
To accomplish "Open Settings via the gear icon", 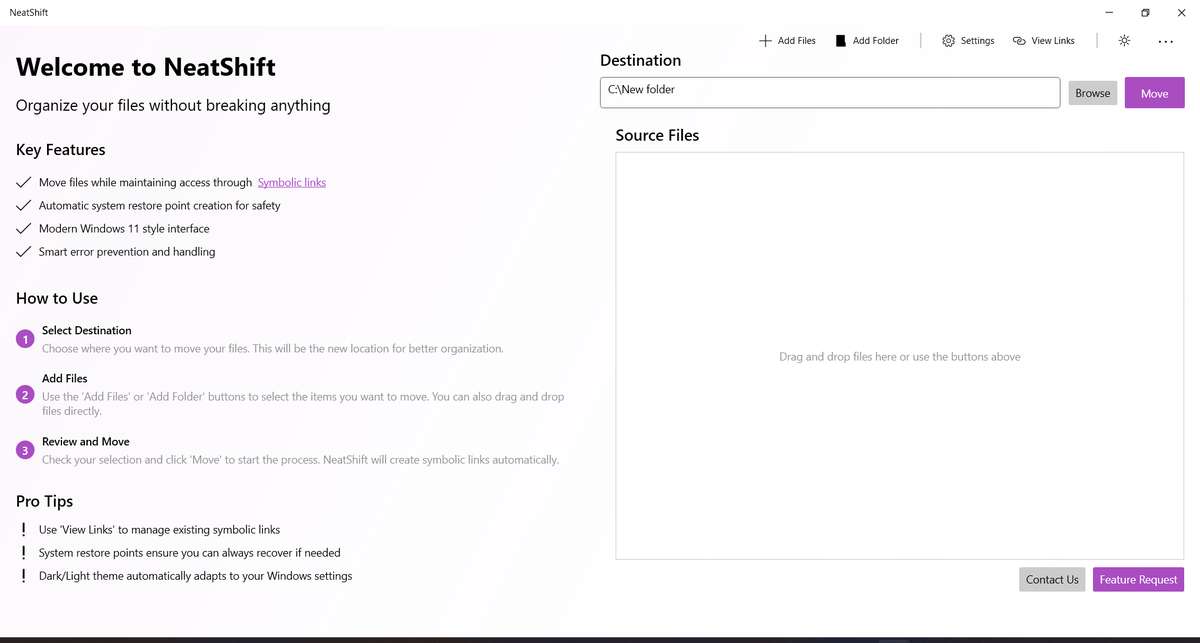I will 949,41.
